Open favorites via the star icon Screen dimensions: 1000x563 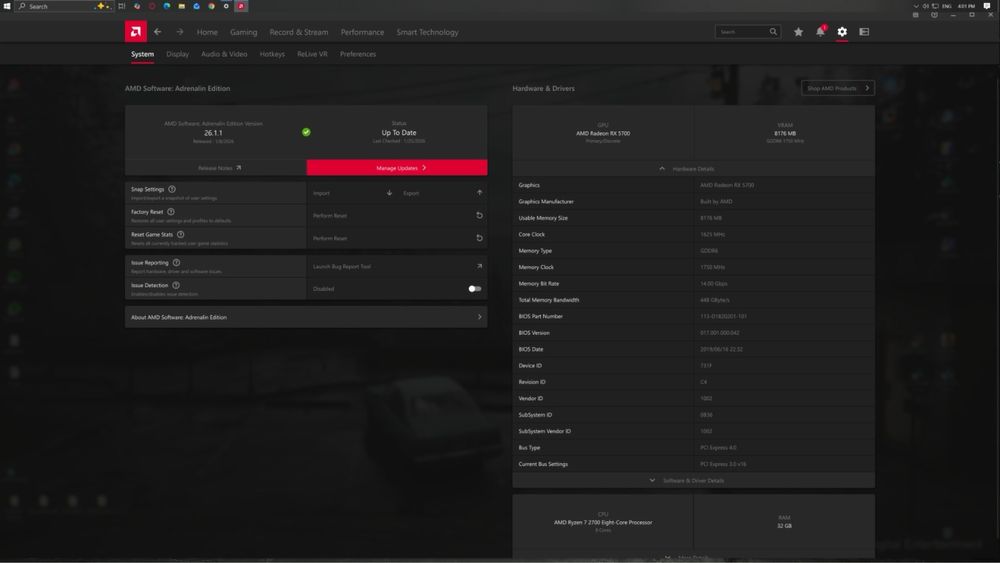[x=798, y=32]
